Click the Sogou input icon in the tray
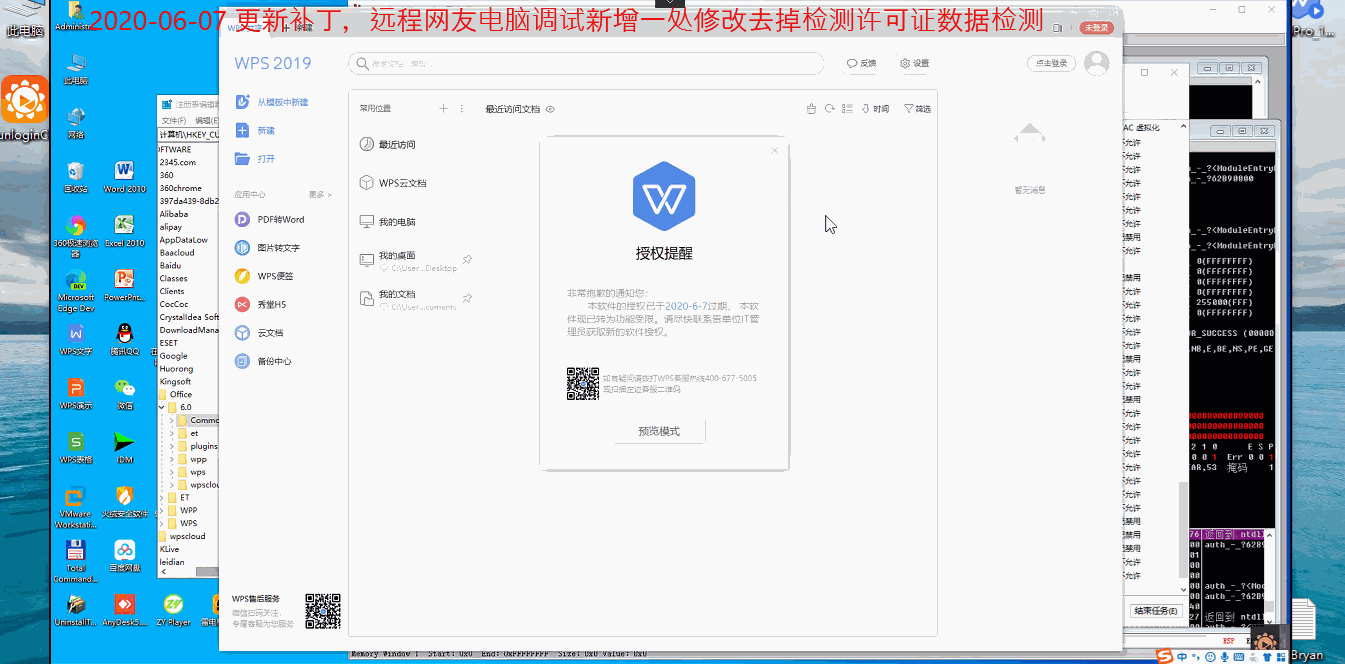 click(1166, 656)
